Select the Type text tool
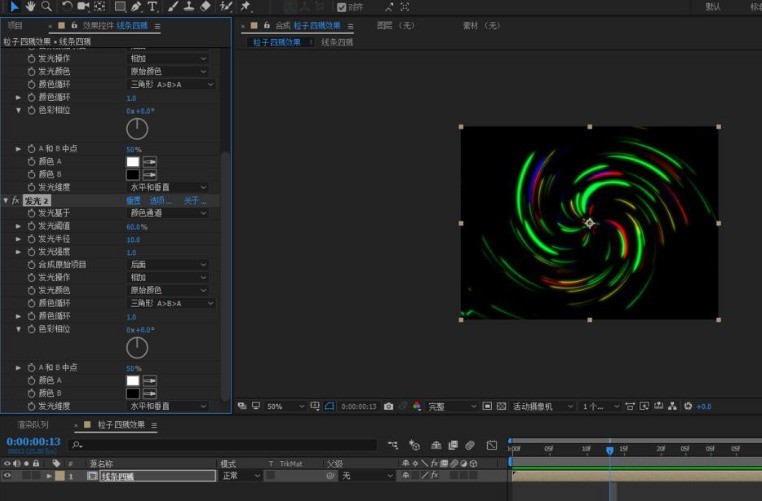762x501 pixels. pos(152,6)
